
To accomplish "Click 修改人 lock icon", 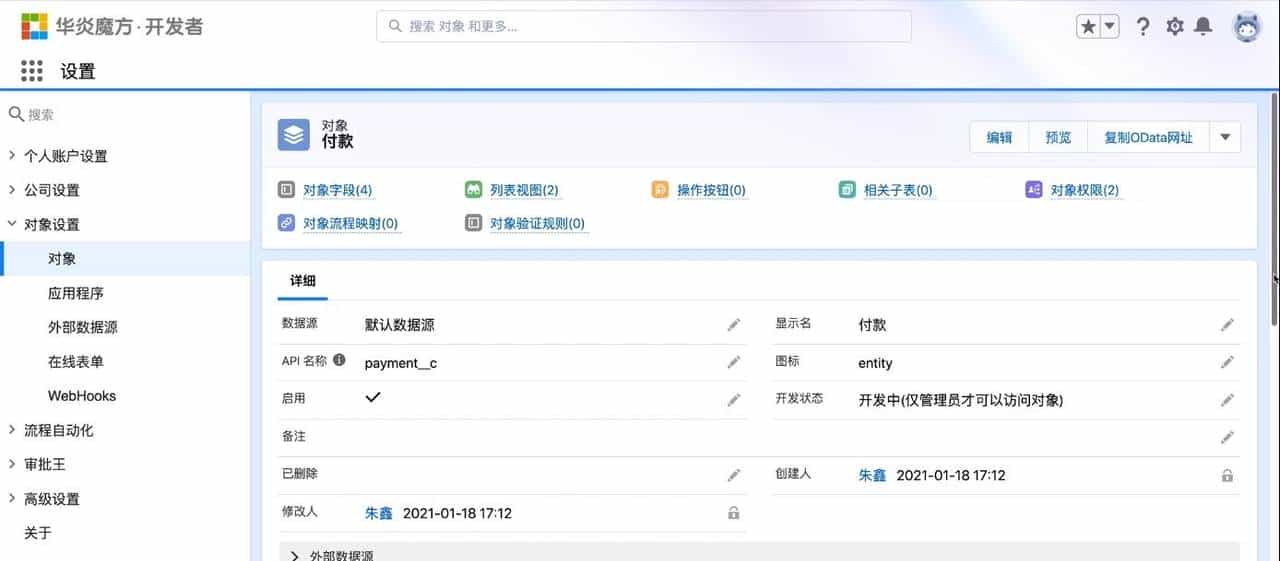I will point(733,513).
